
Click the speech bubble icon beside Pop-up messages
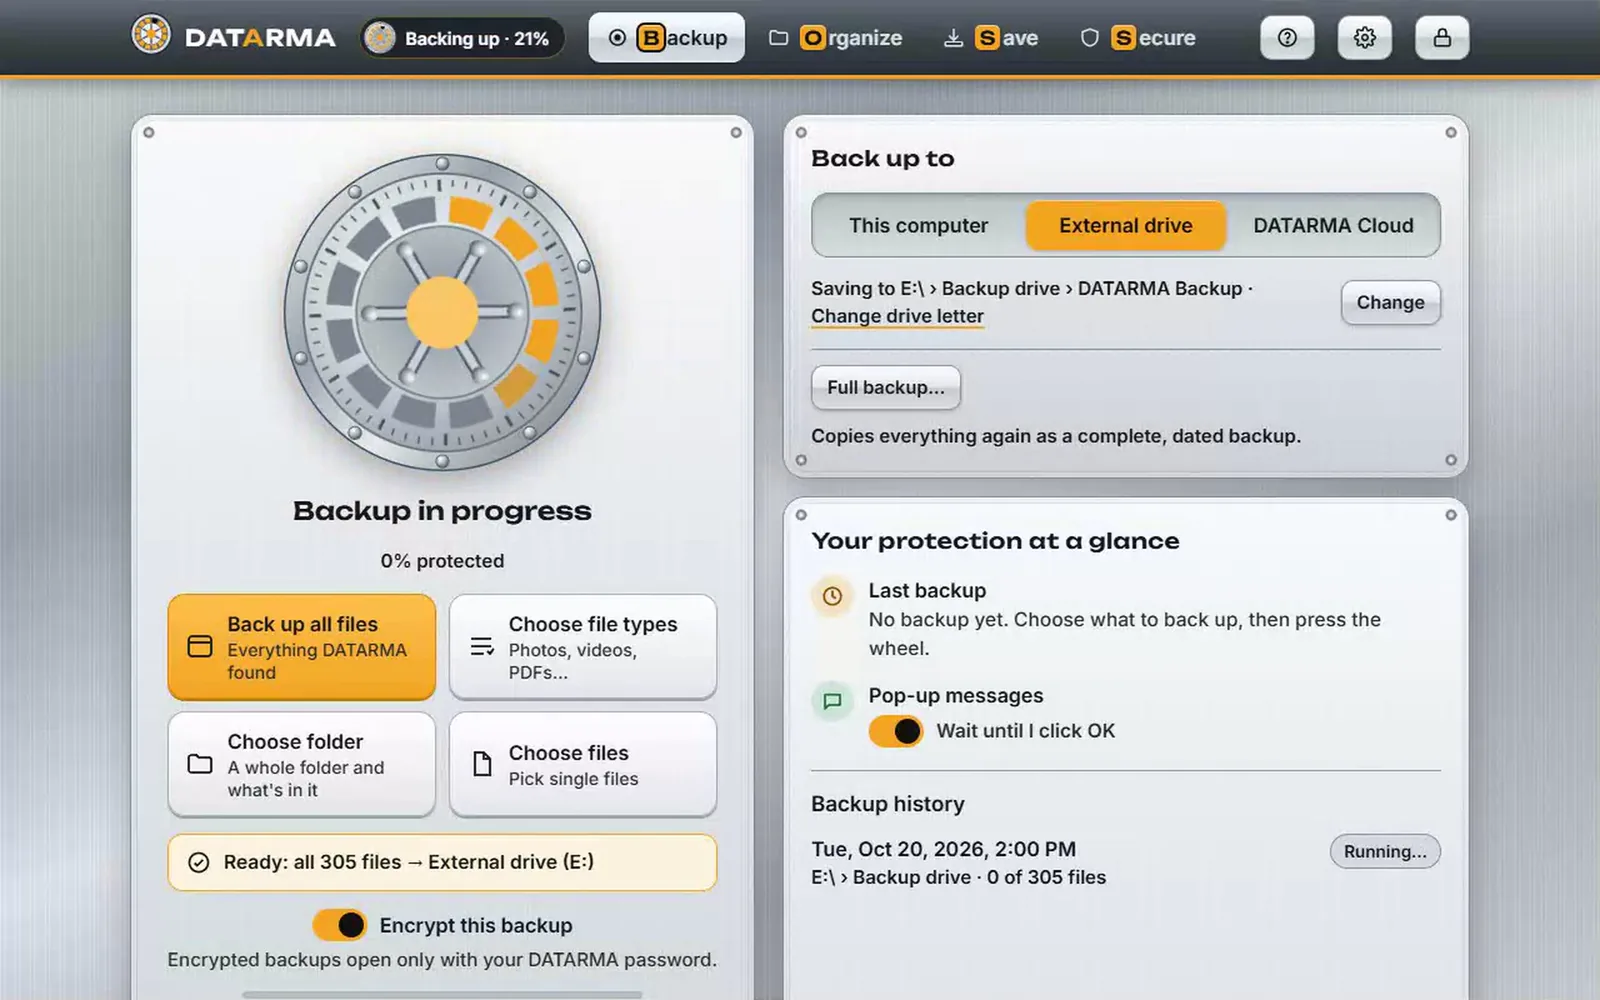point(832,701)
